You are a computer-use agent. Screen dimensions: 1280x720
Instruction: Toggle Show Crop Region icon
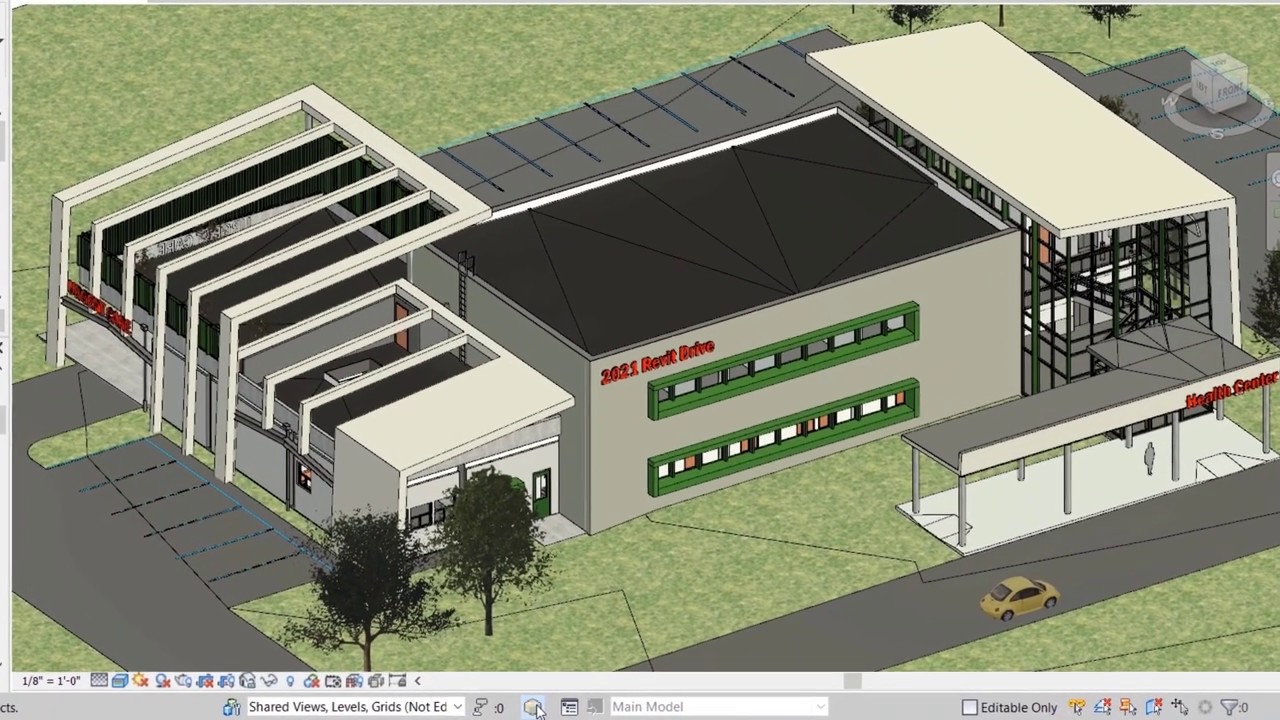pos(226,681)
